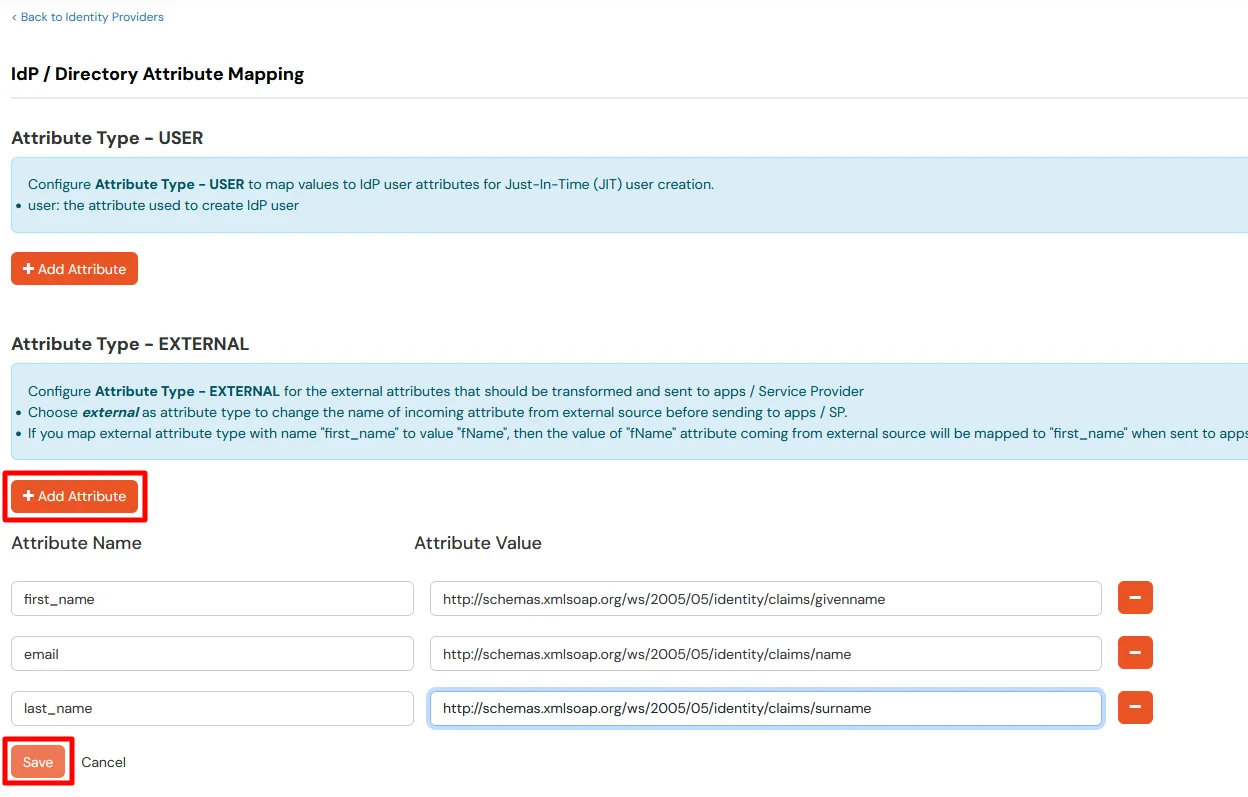Remove the last_name attribute row
The height and width of the screenshot is (797, 1248).
[1135, 708]
